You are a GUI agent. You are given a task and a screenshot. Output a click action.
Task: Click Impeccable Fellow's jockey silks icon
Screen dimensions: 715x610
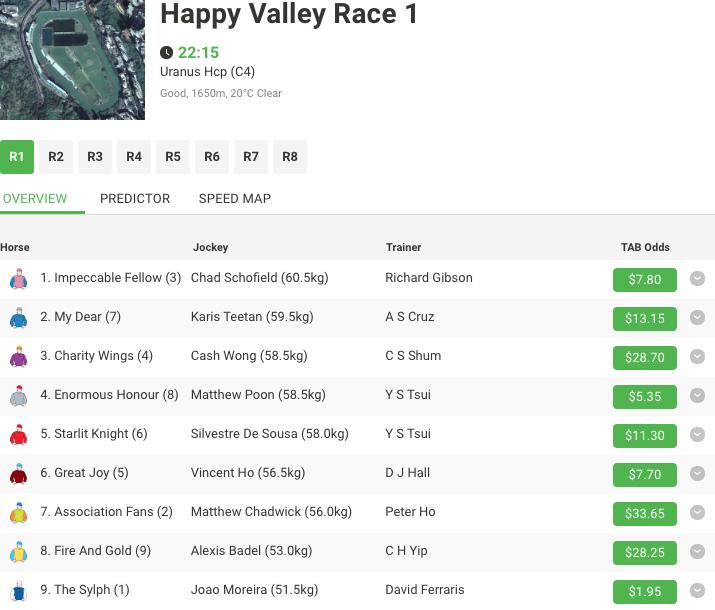point(18,279)
